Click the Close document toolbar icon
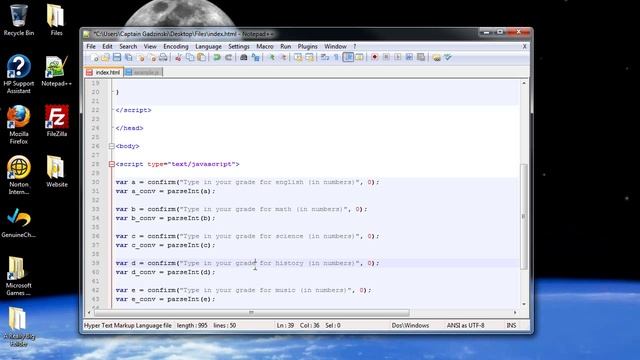 click(141, 58)
